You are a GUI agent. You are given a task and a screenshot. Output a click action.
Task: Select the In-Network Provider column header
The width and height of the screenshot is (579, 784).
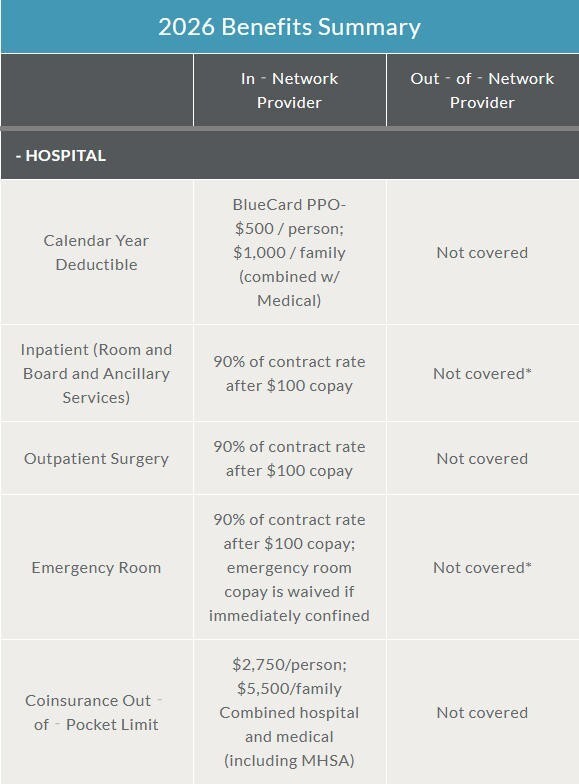coord(290,90)
